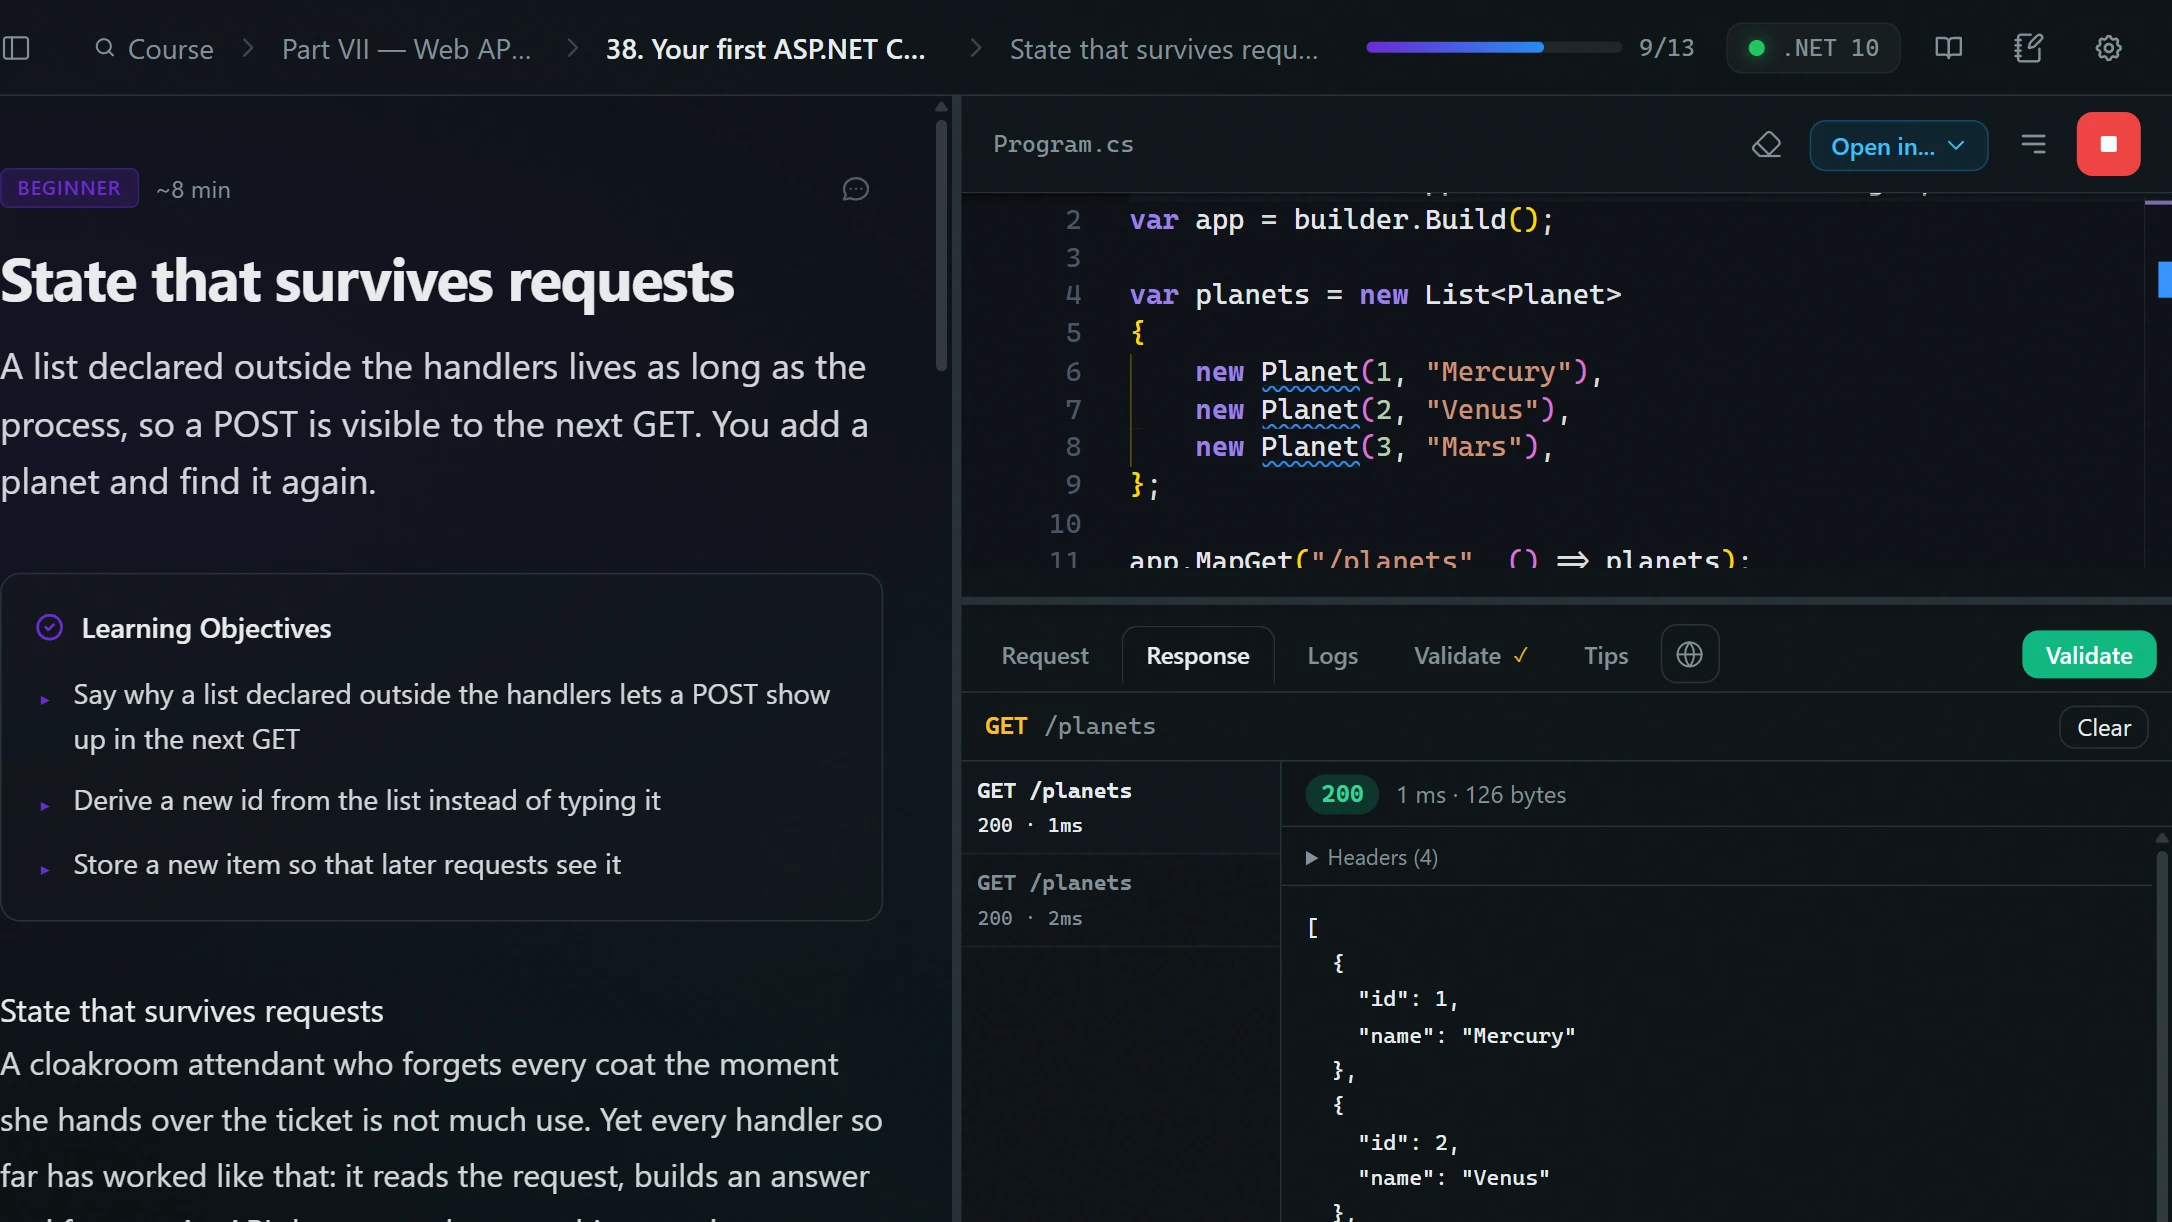Click the lesson comment bubble icon

pos(856,189)
